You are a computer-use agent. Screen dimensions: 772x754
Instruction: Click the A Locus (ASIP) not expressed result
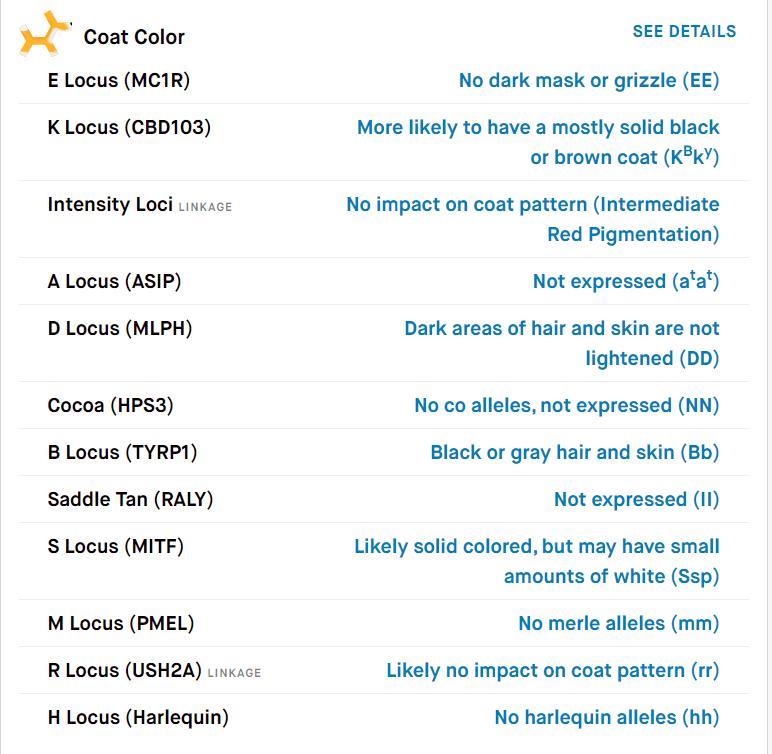[626, 281]
